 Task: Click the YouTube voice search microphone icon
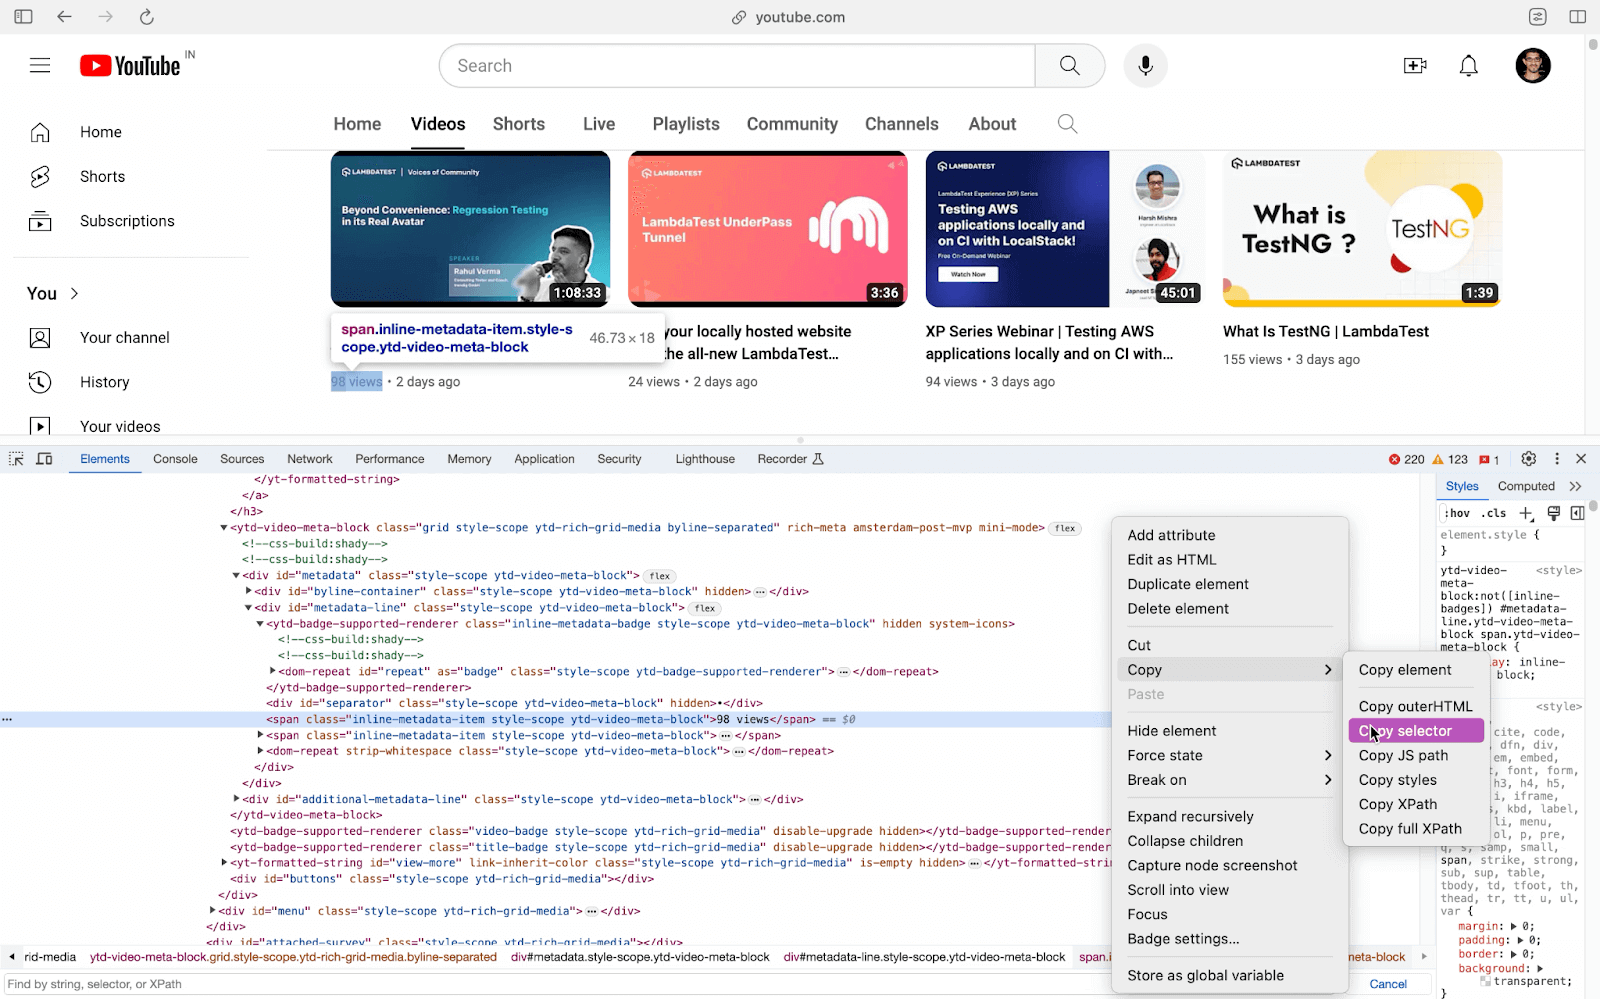tap(1145, 66)
